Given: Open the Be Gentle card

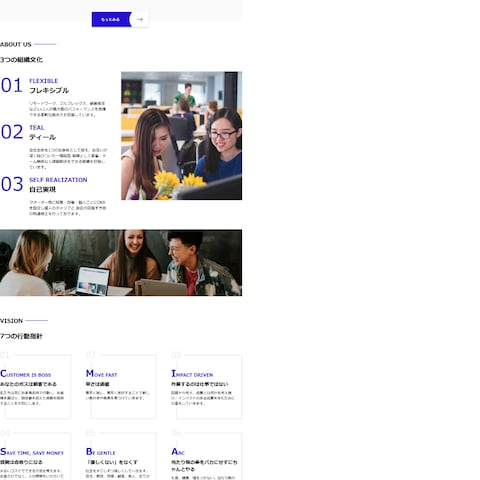Looking at the screenshot, I should click(x=121, y=456).
